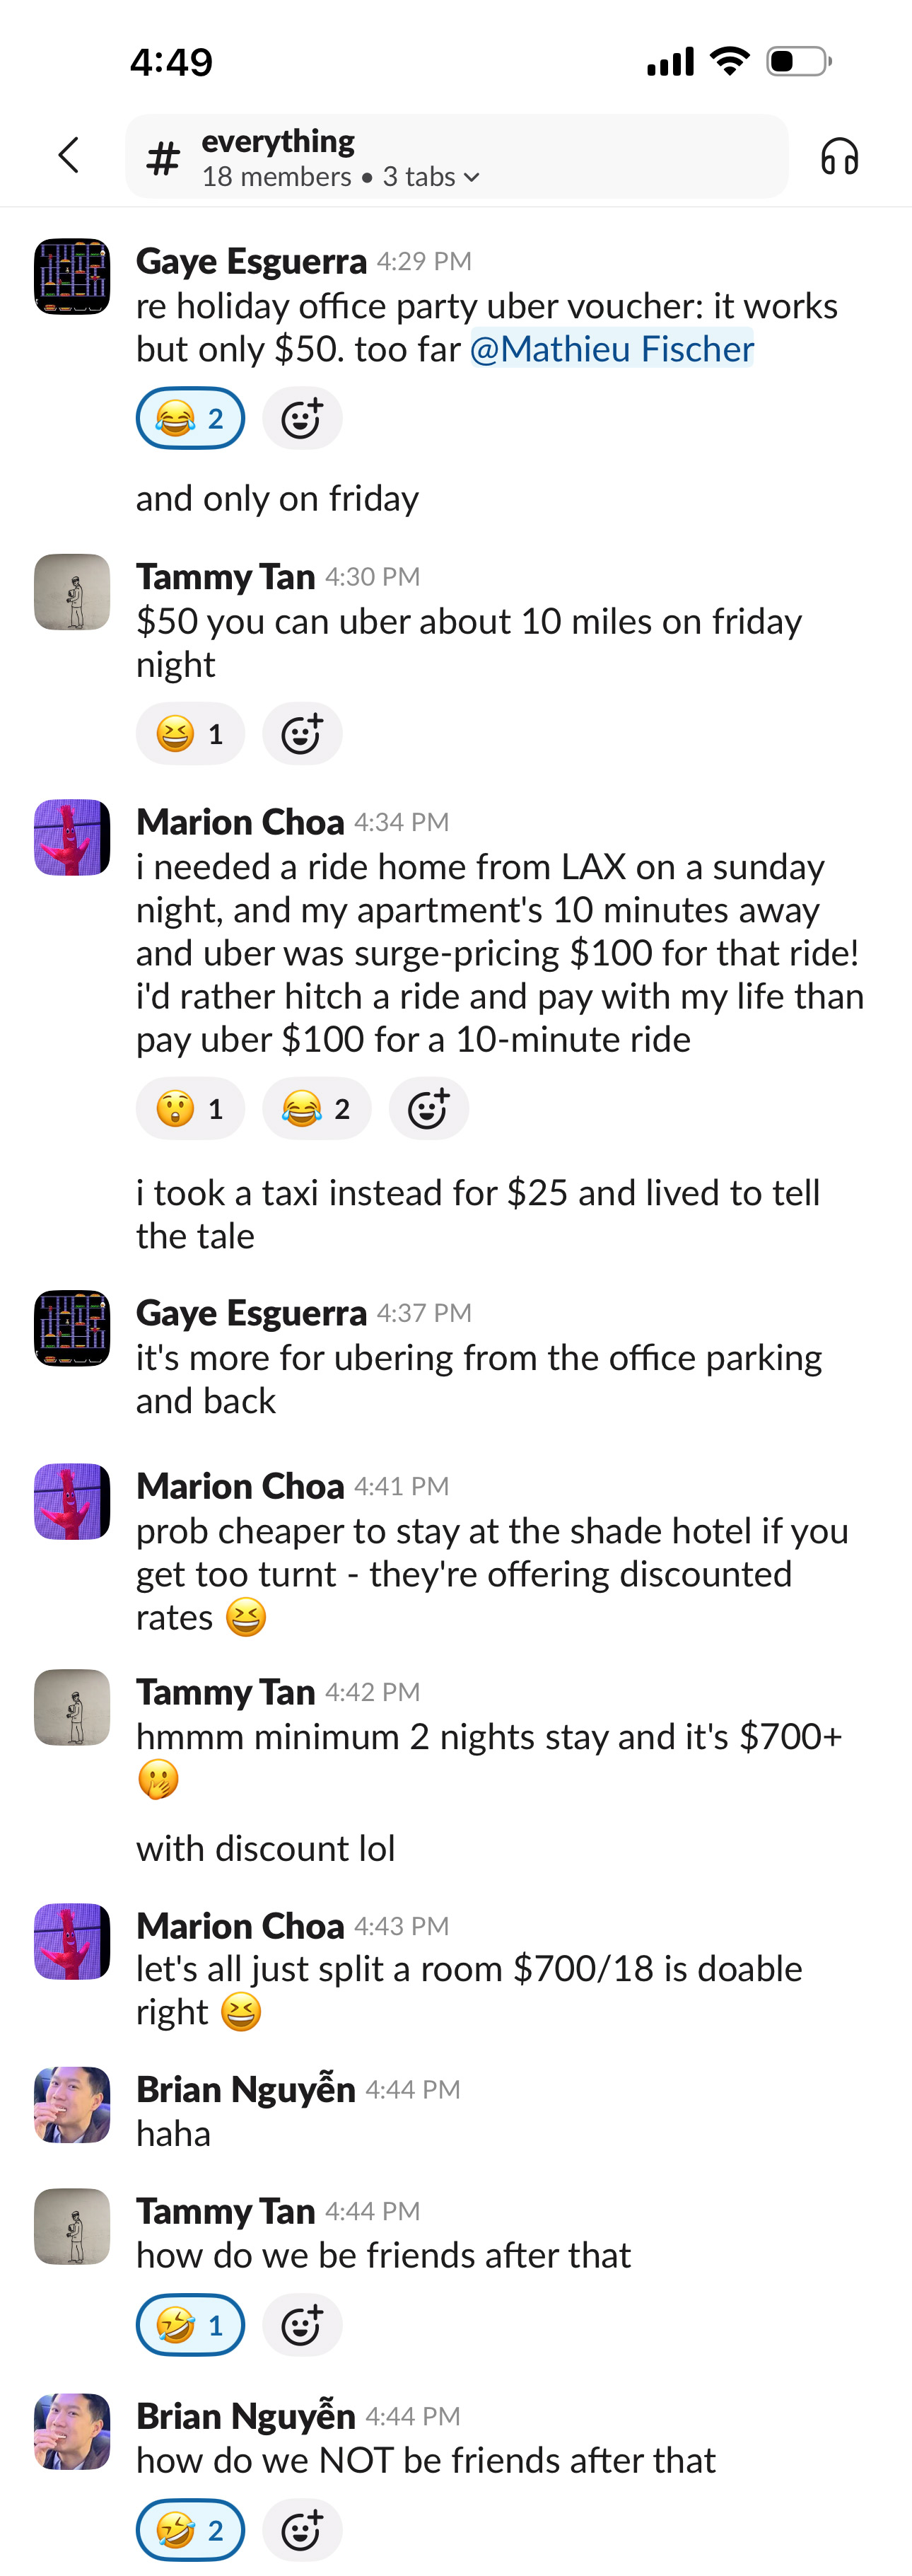The width and height of the screenshot is (912, 2576).
Task: Toggle ROFL reaction on Tammy's friends message
Action: coord(190,2325)
